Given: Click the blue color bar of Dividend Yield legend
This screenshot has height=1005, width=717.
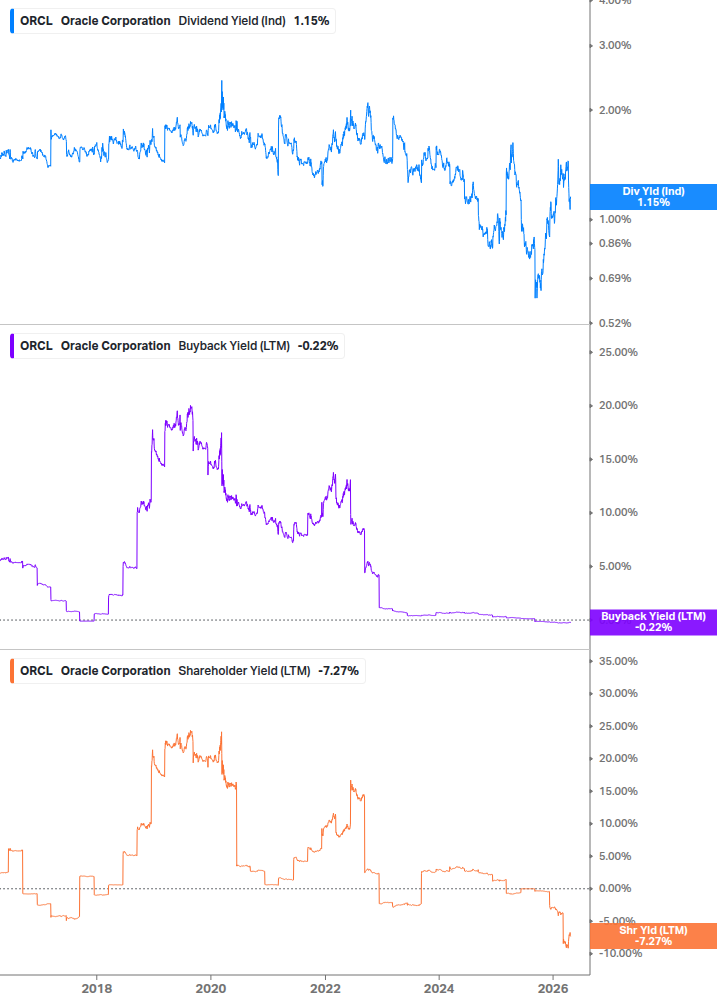Looking at the screenshot, I should coord(12,21).
